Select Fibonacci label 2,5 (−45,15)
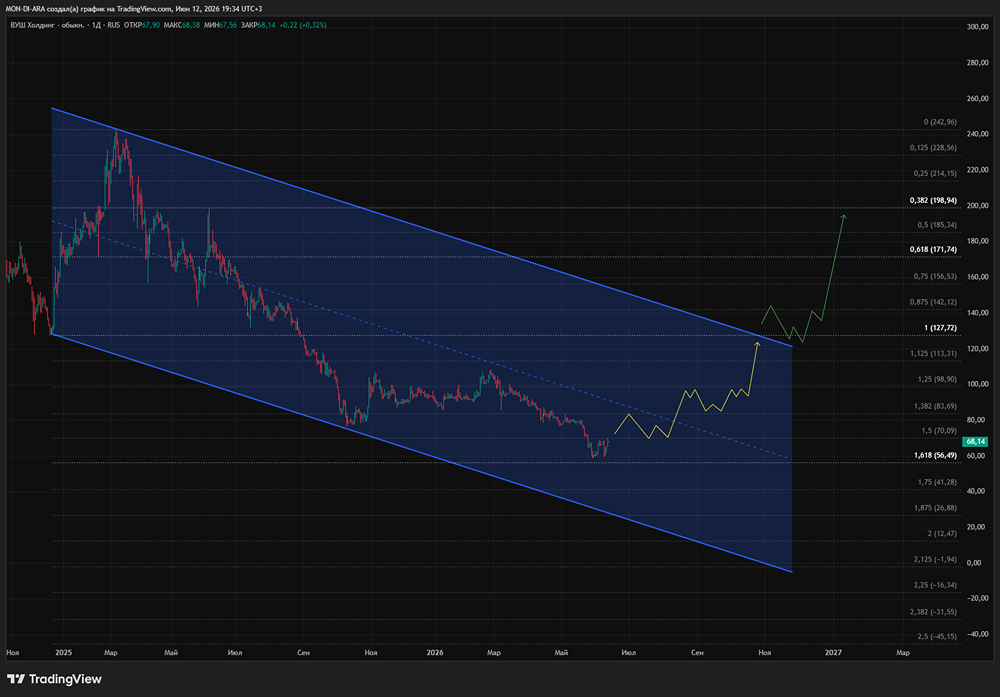The image size is (1000, 697). 937,636
